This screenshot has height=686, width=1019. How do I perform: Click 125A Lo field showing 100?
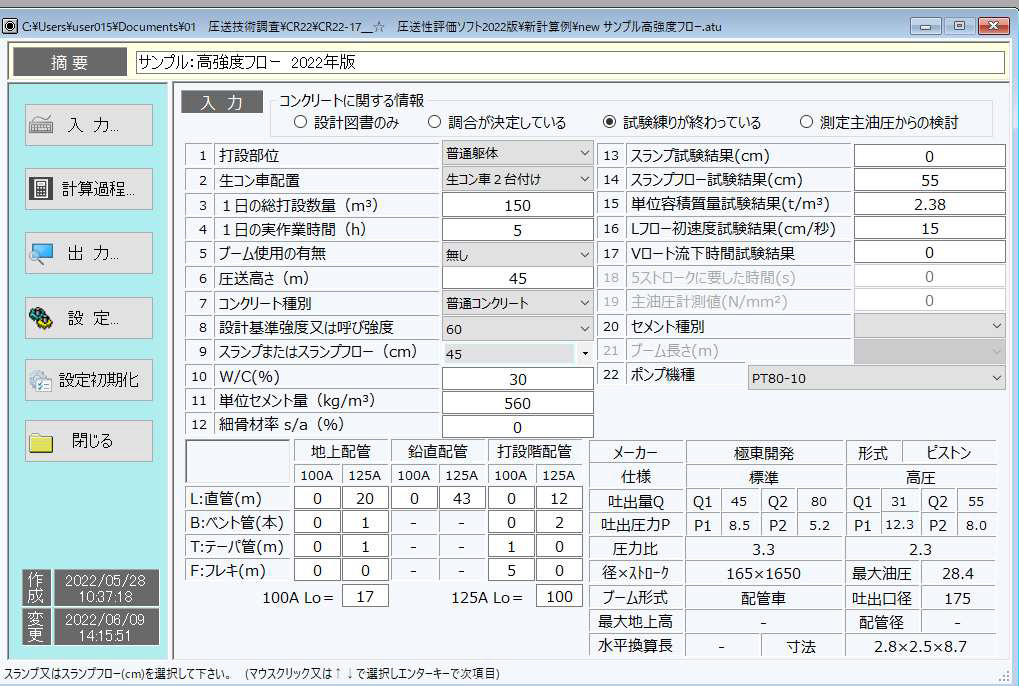click(559, 596)
